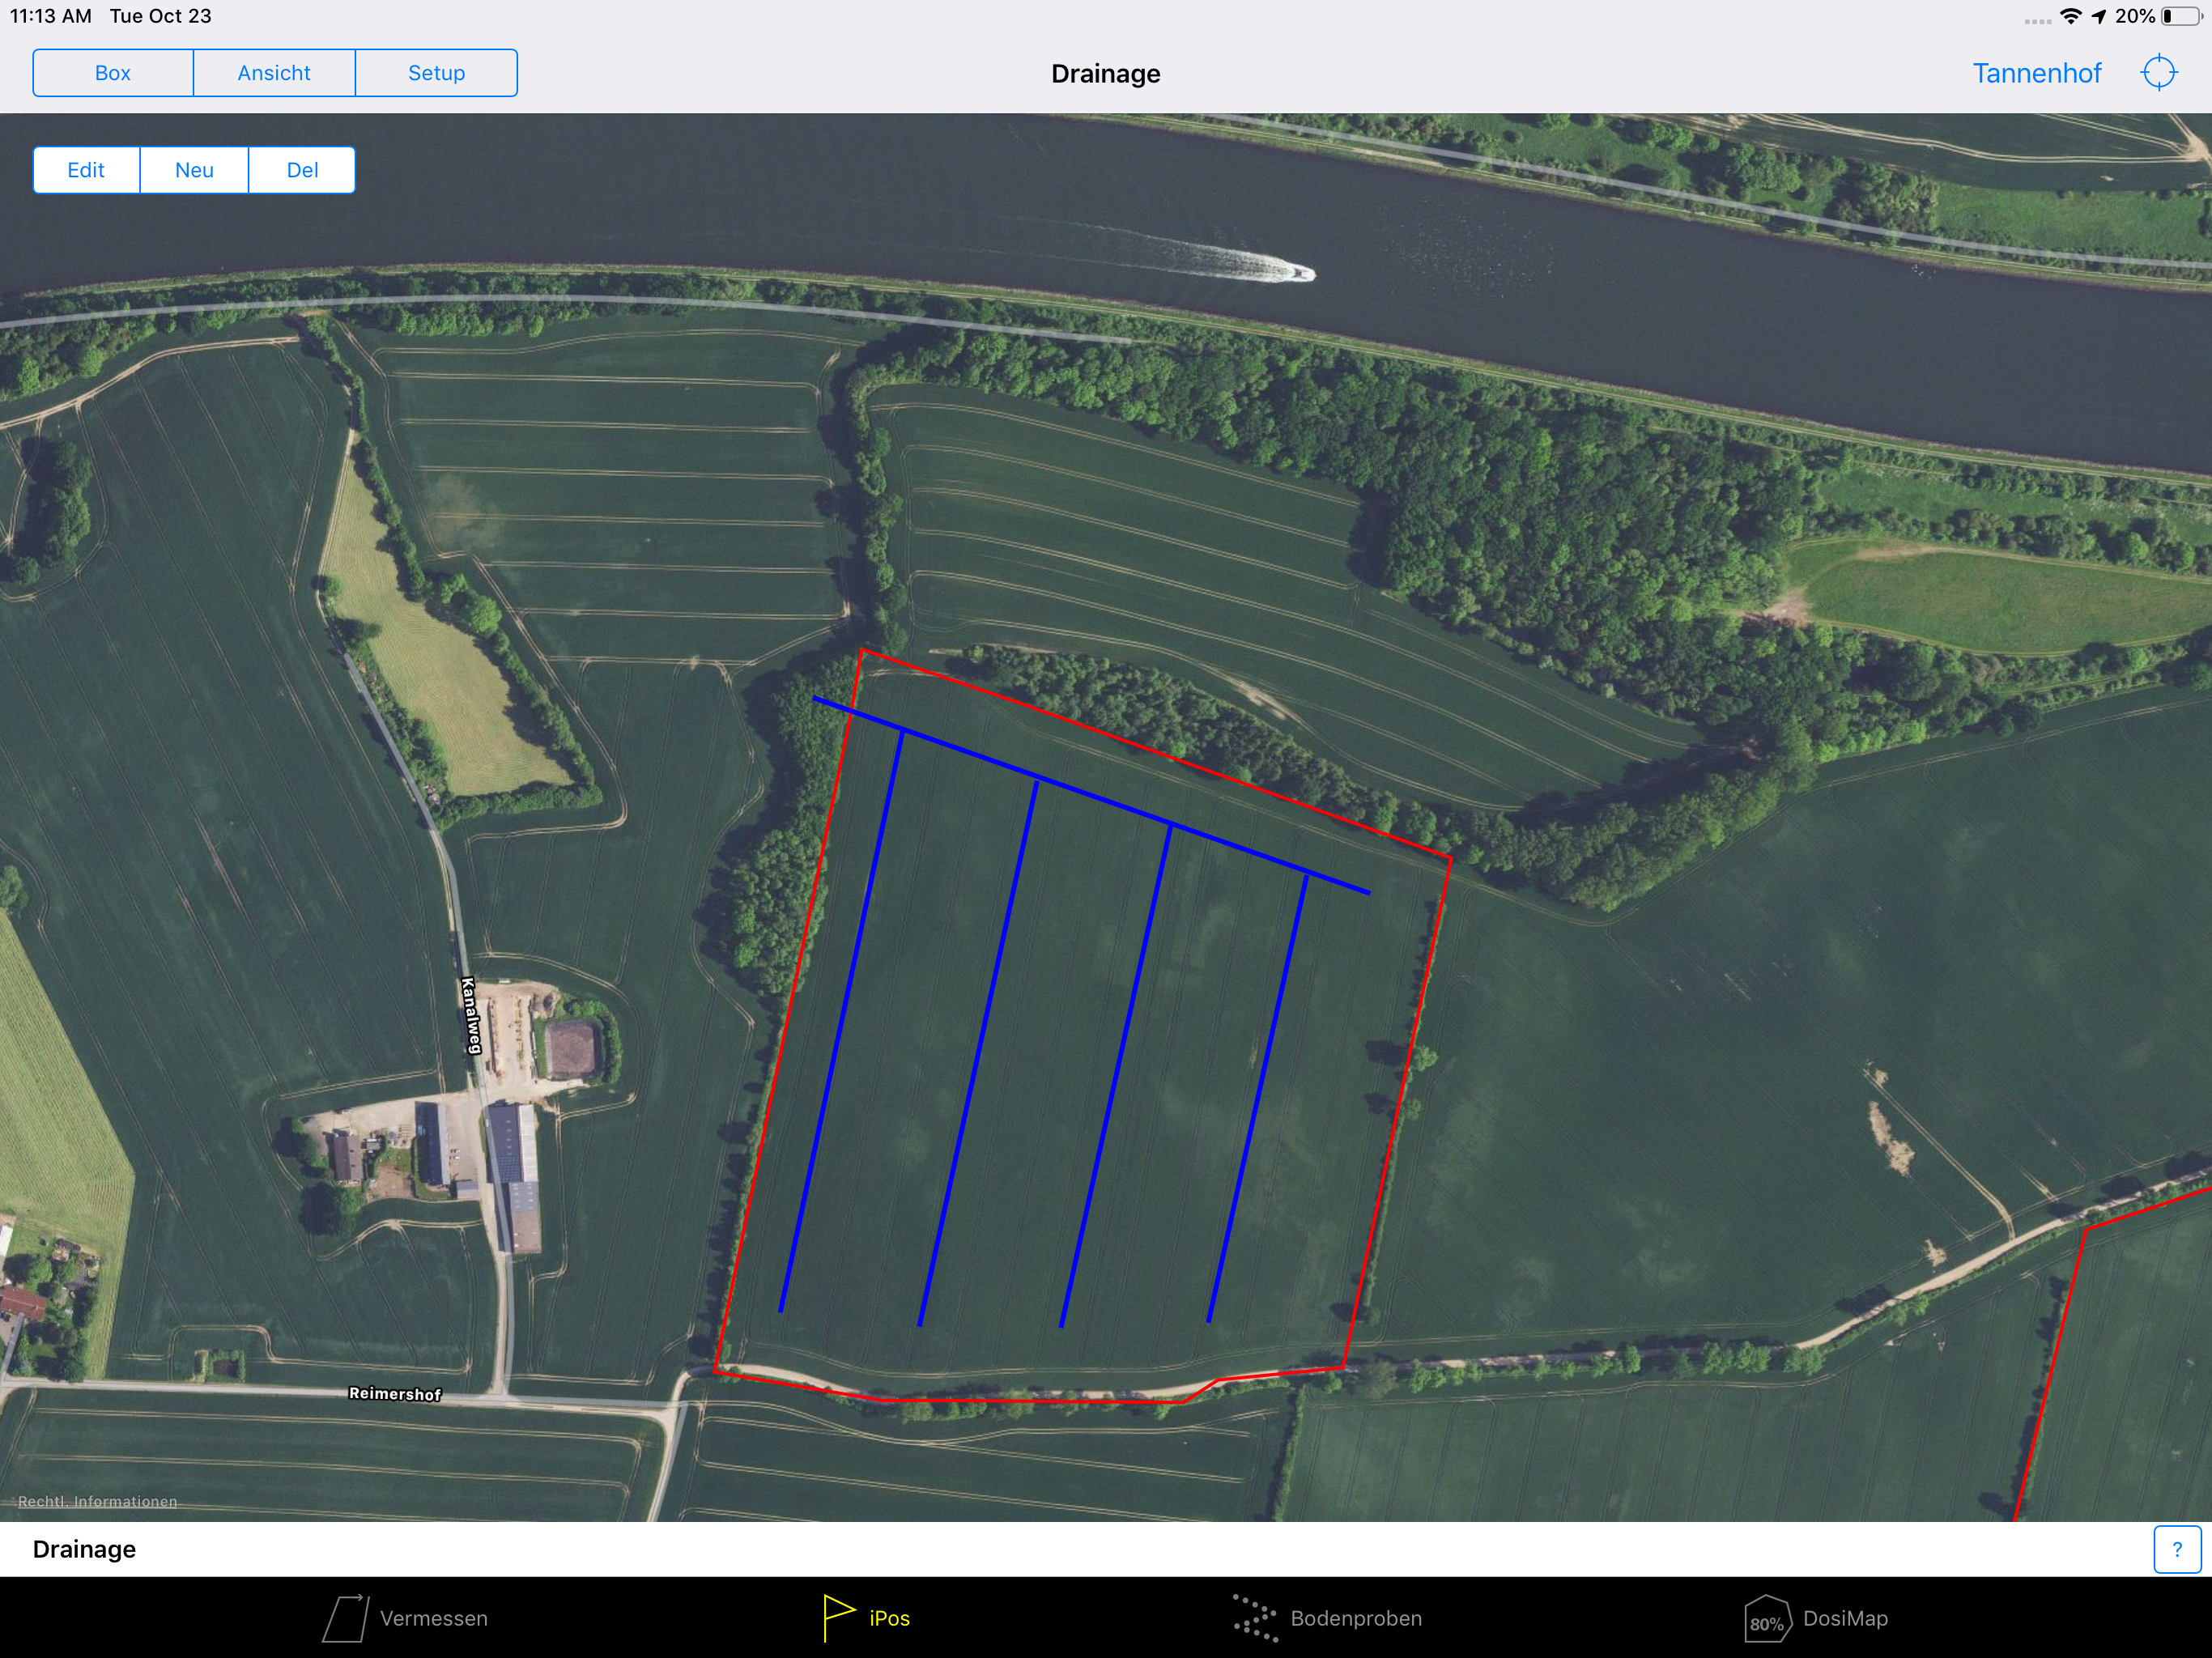The height and width of the screenshot is (1658, 2212).
Task: Tap the GPS locate crosshair icon
Action: click(2158, 73)
